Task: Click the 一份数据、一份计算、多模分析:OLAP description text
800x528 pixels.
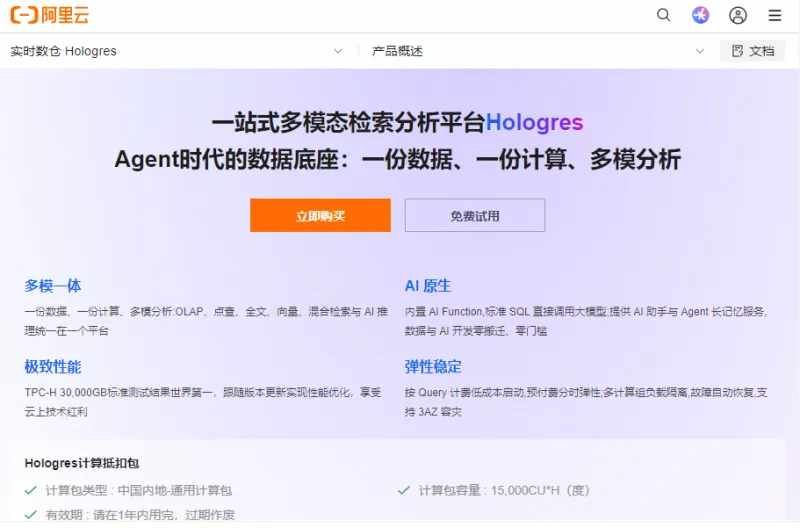Action: pos(206,321)
